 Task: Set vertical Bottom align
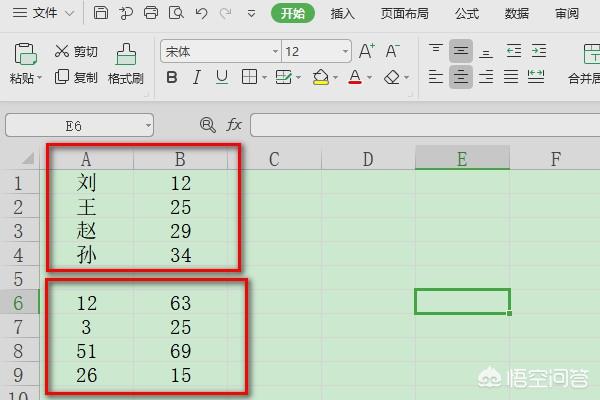pos(486,52)
